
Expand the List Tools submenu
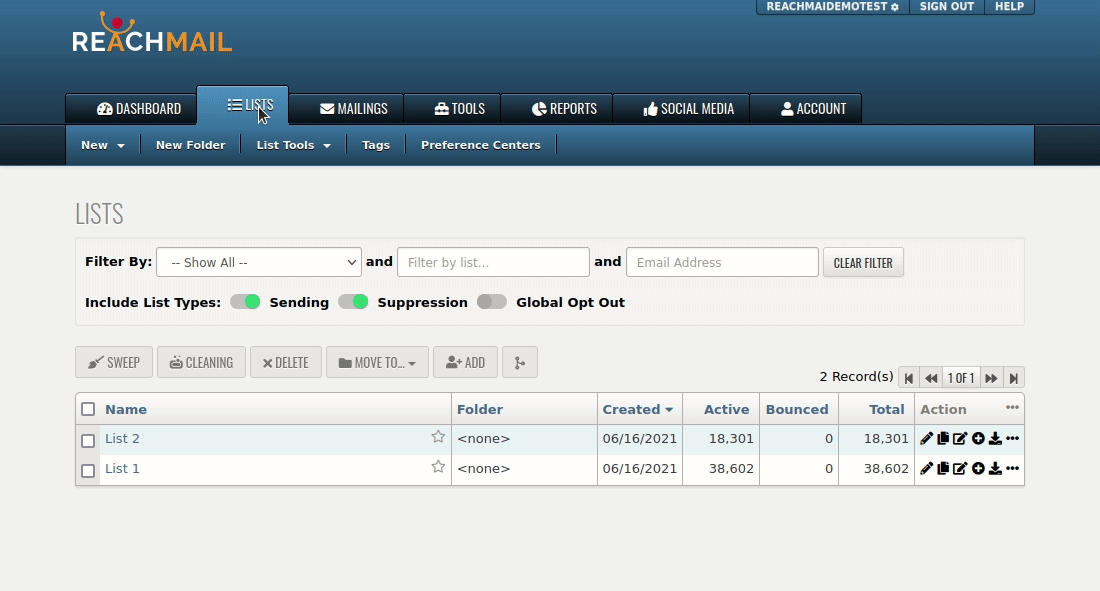point(293,145)
